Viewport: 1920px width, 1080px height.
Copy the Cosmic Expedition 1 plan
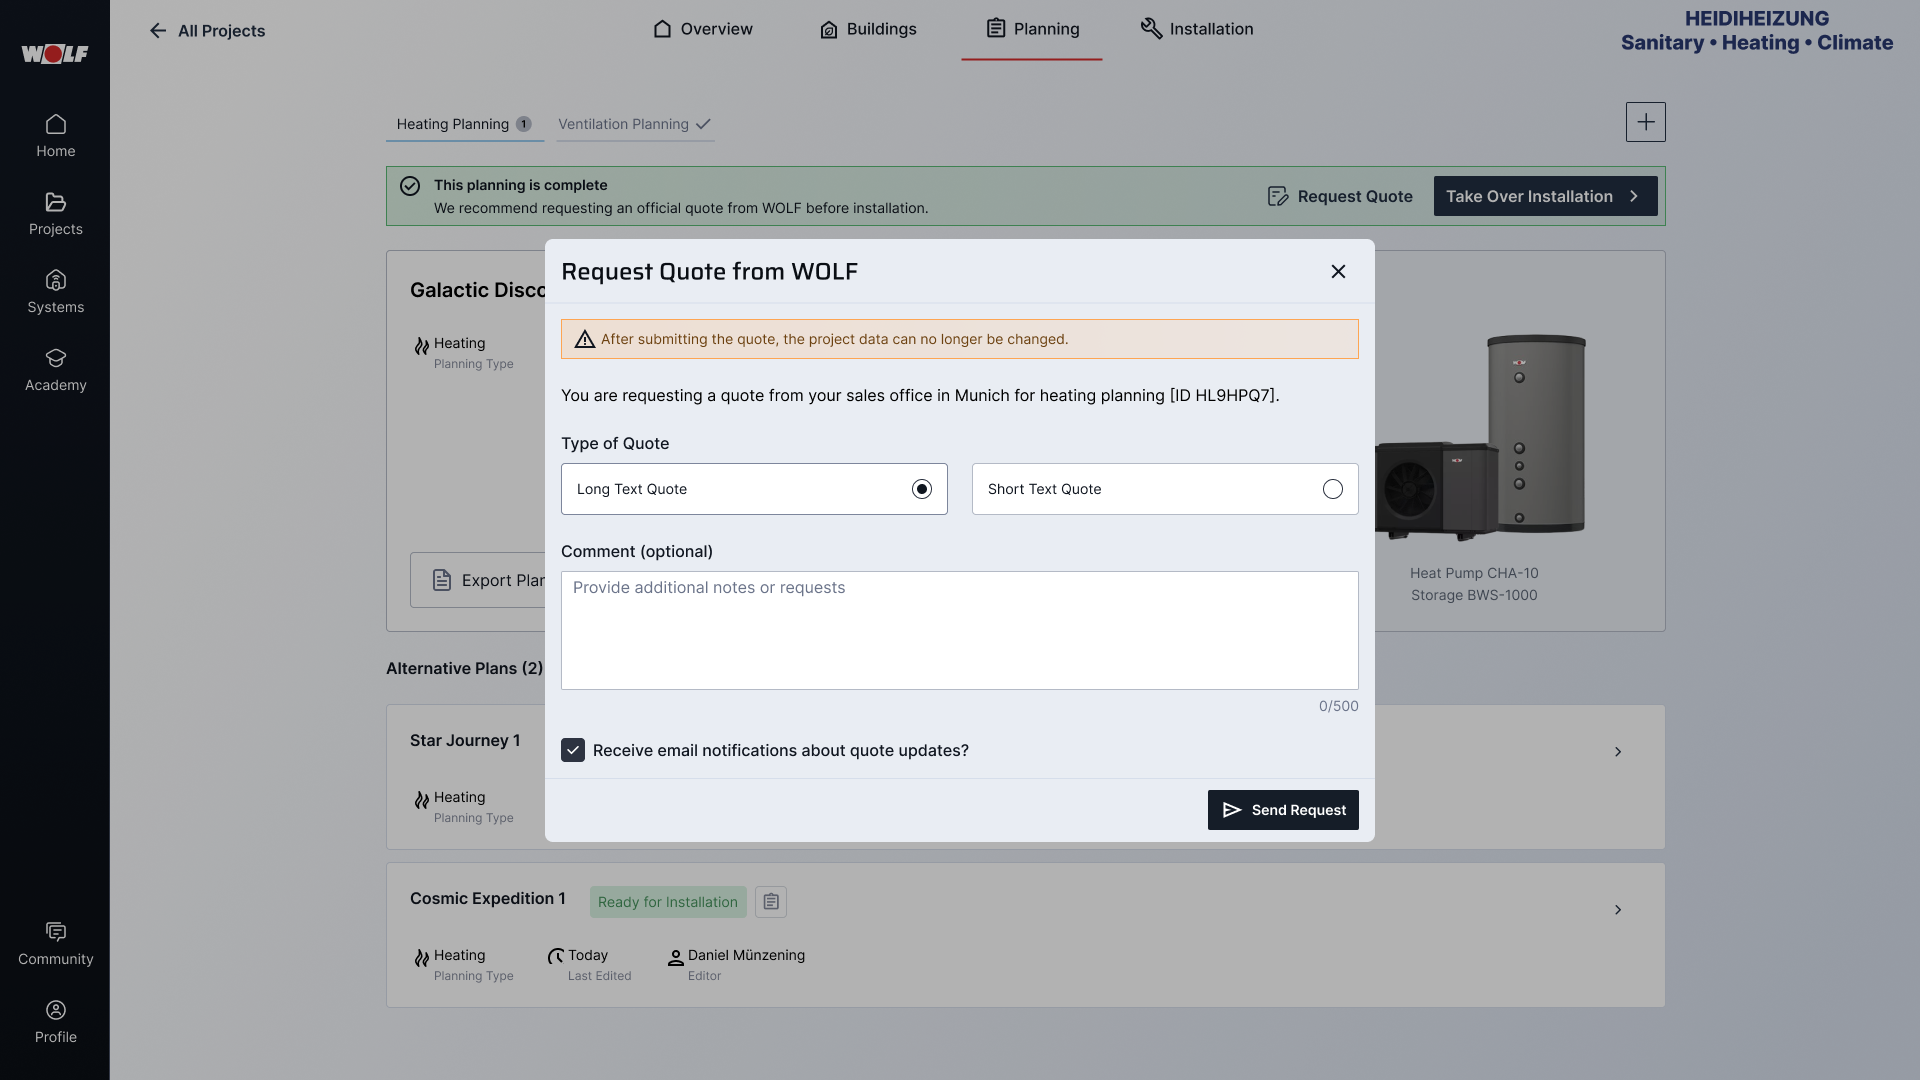(770, 901)
